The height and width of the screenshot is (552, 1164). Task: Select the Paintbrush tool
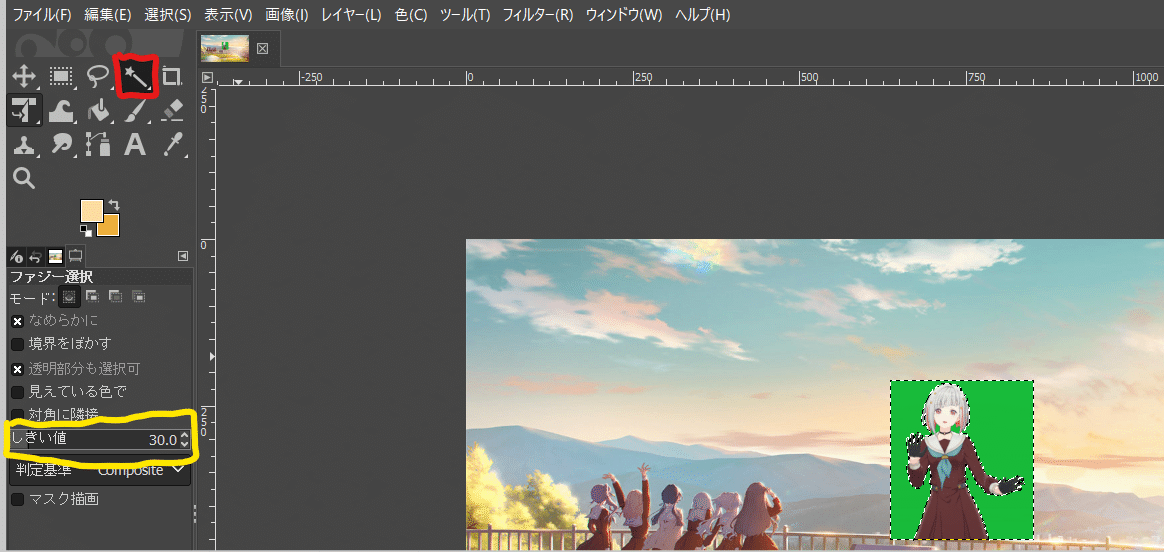[135, 111]
